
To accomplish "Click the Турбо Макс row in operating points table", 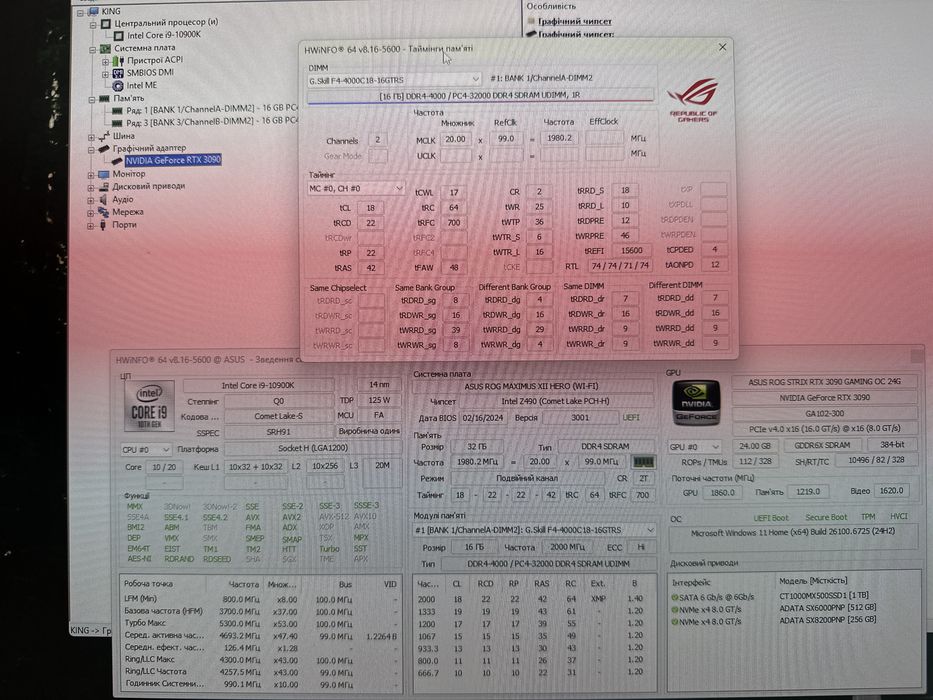I will [260, 623].
